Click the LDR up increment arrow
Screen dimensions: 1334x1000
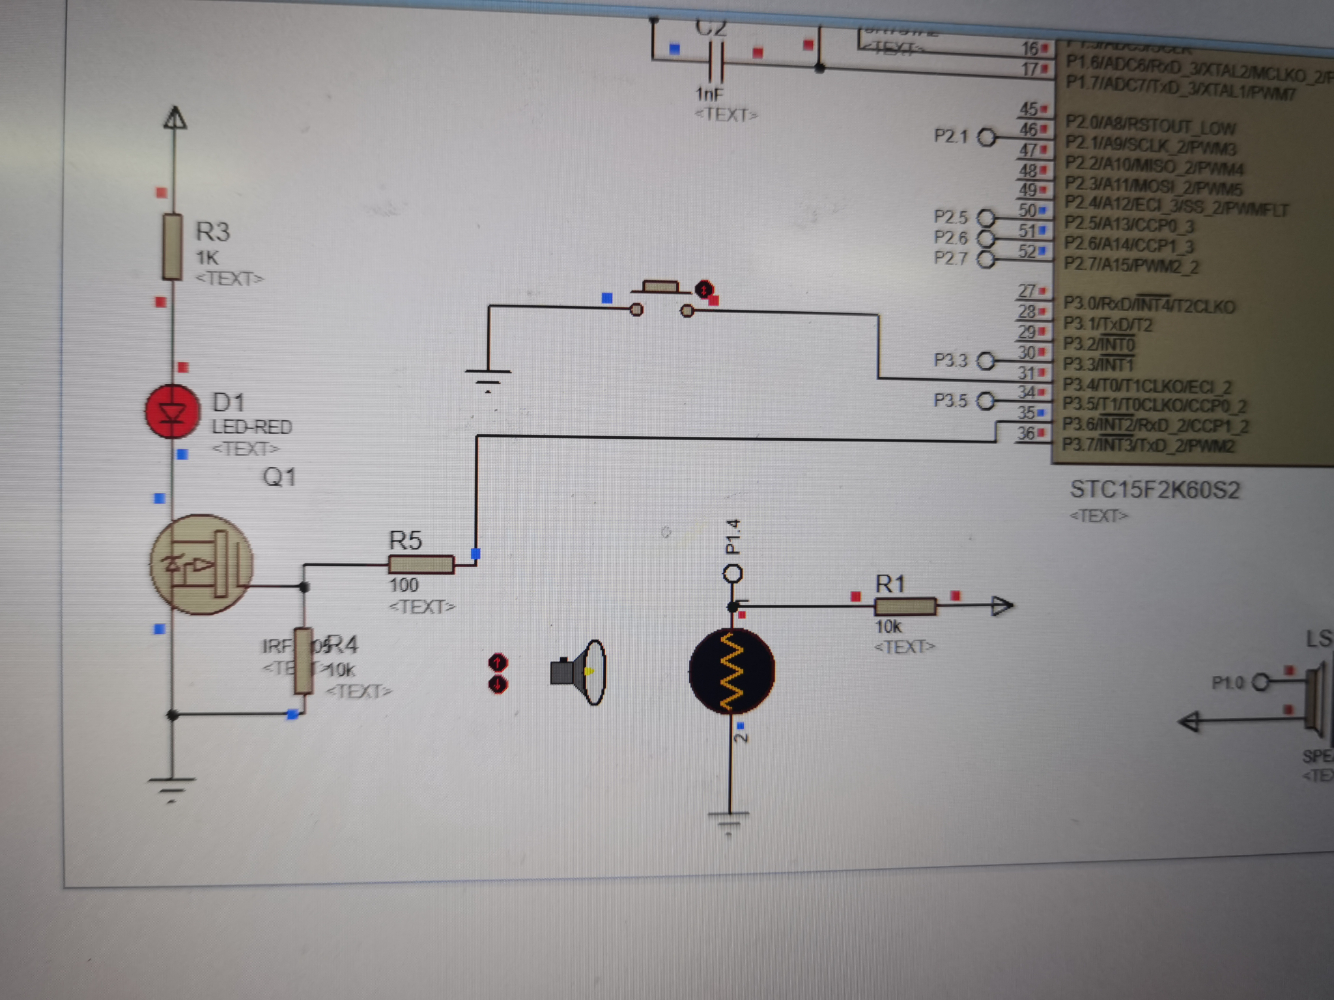(498, 663)
